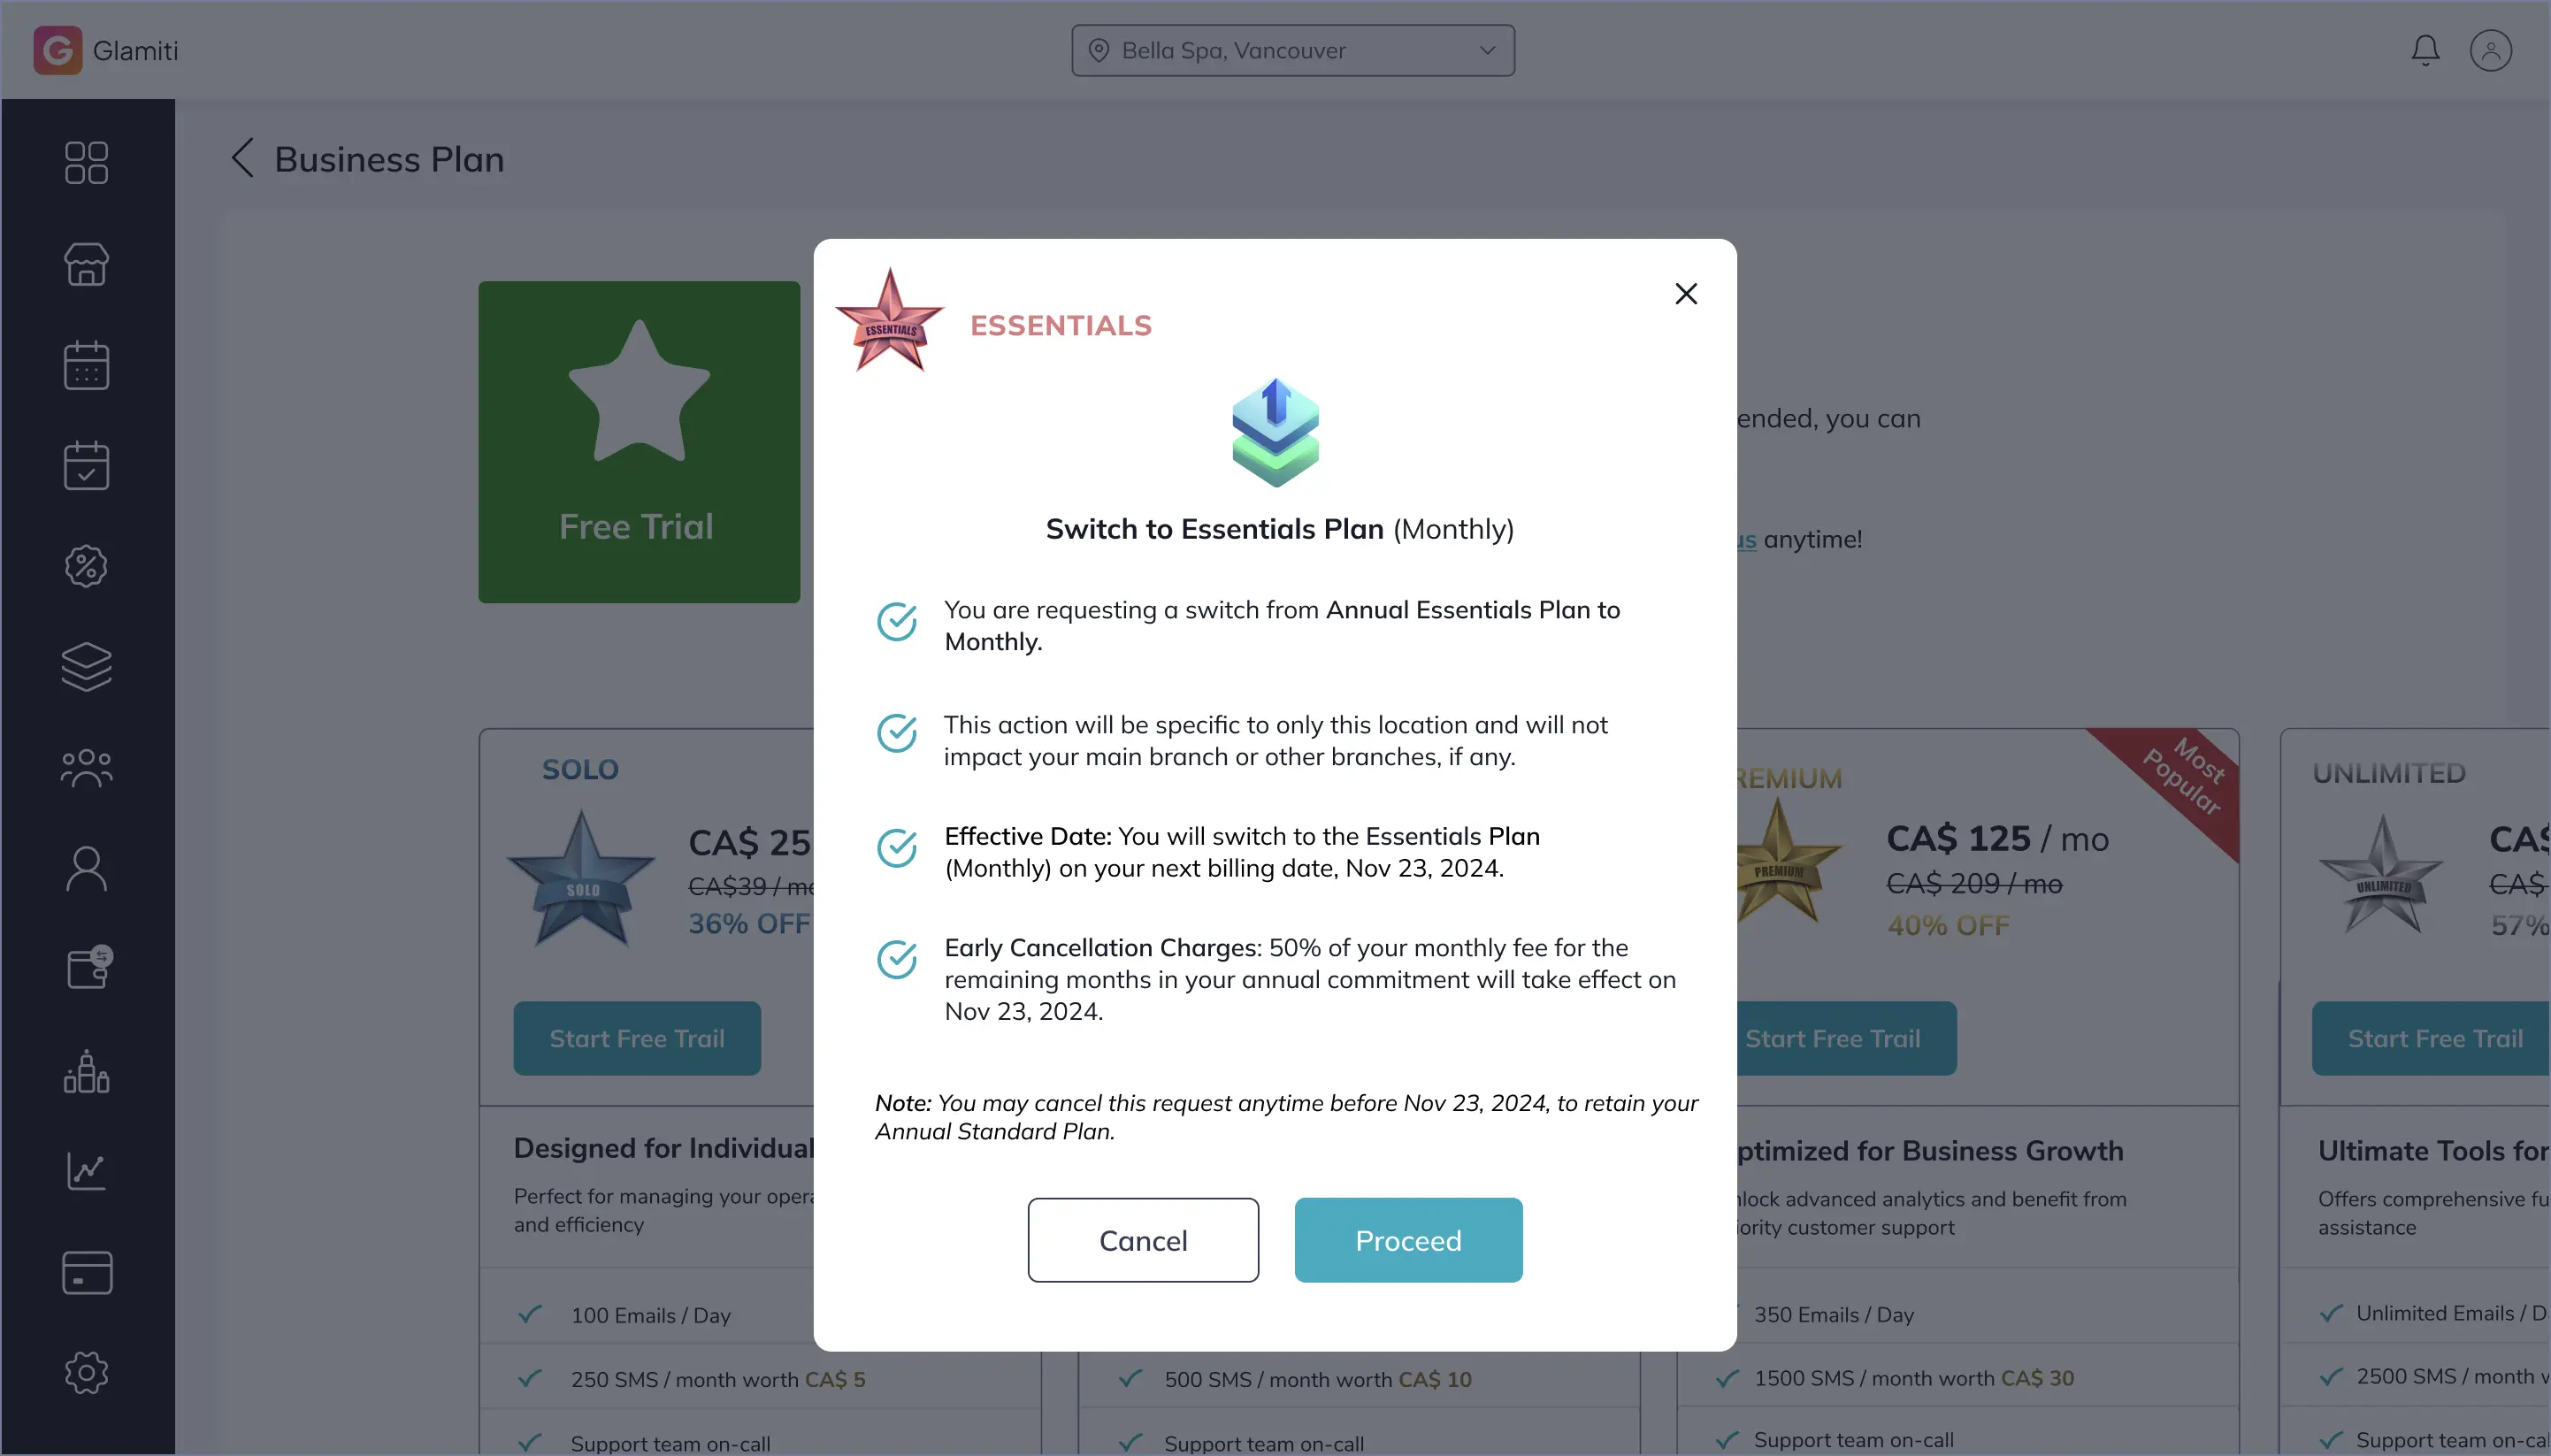Click the location dropdown chevron arrow
This screenshot has height=1456, width=2551.
point(1487,50)
